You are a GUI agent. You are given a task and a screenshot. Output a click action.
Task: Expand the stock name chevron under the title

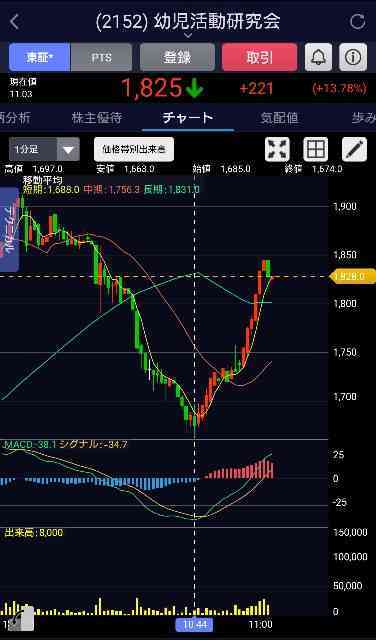click(x=188, y=36)
